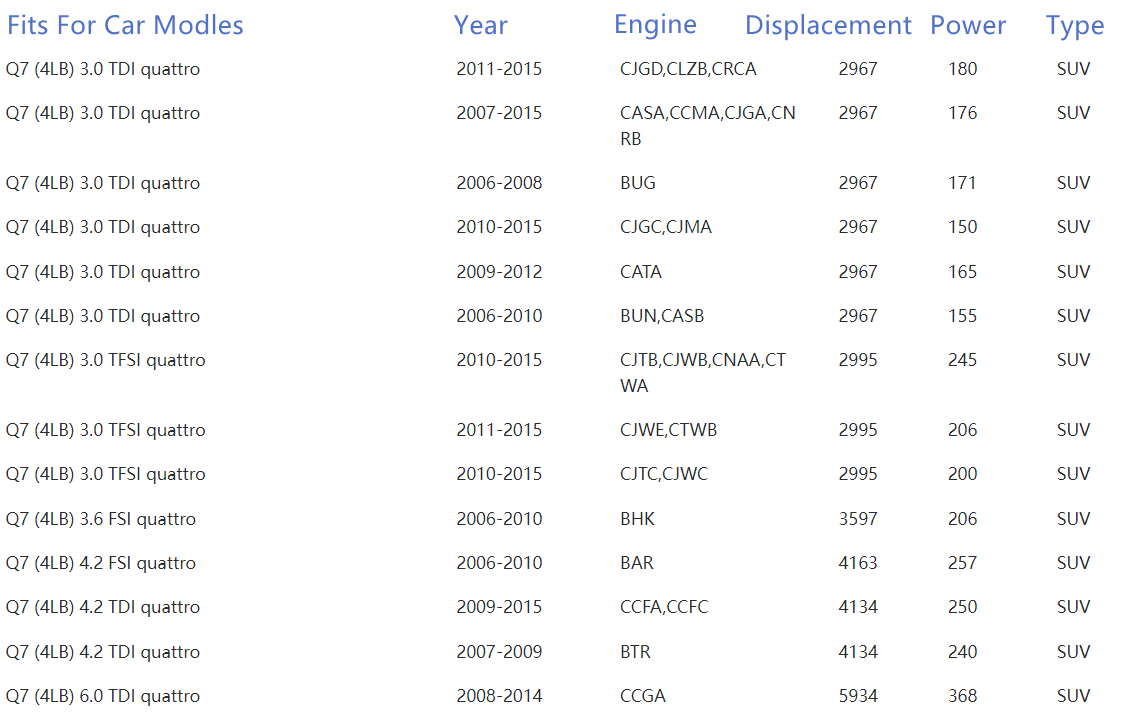Click the BAR engine code
Viewport: 1126px width, 721px height.
click(637, 563)
